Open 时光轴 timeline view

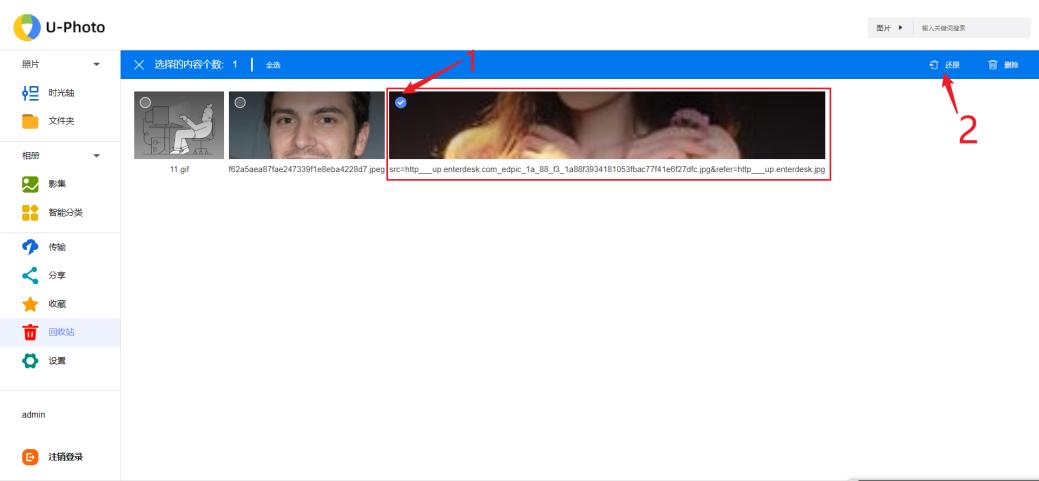[62, 93]
